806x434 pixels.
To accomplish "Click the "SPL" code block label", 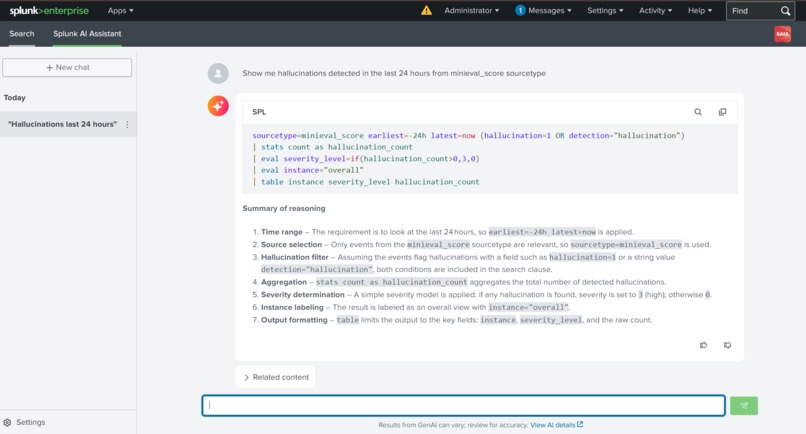I will pos(259,112).
